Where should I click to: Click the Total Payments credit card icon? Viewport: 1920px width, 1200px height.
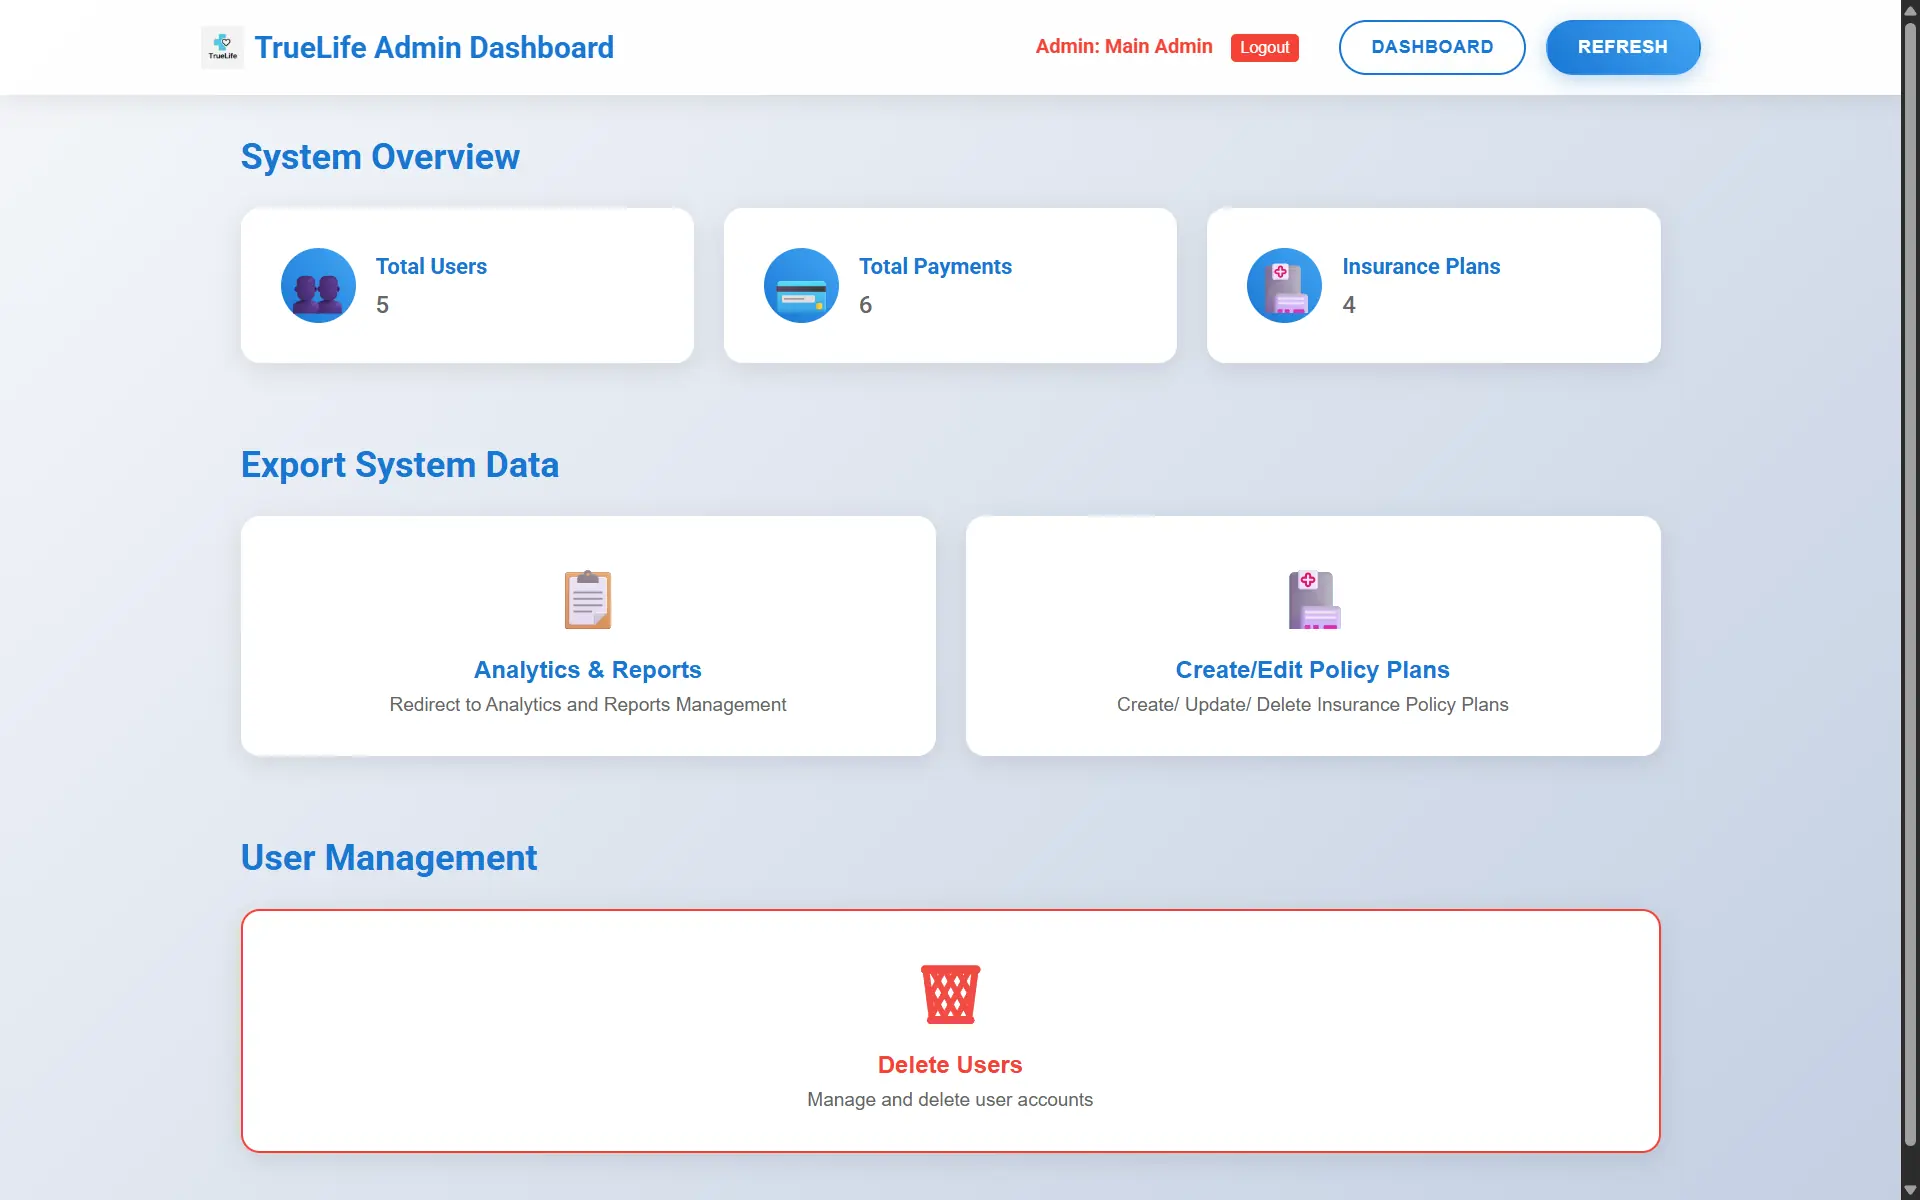click(x=801, y=286)
